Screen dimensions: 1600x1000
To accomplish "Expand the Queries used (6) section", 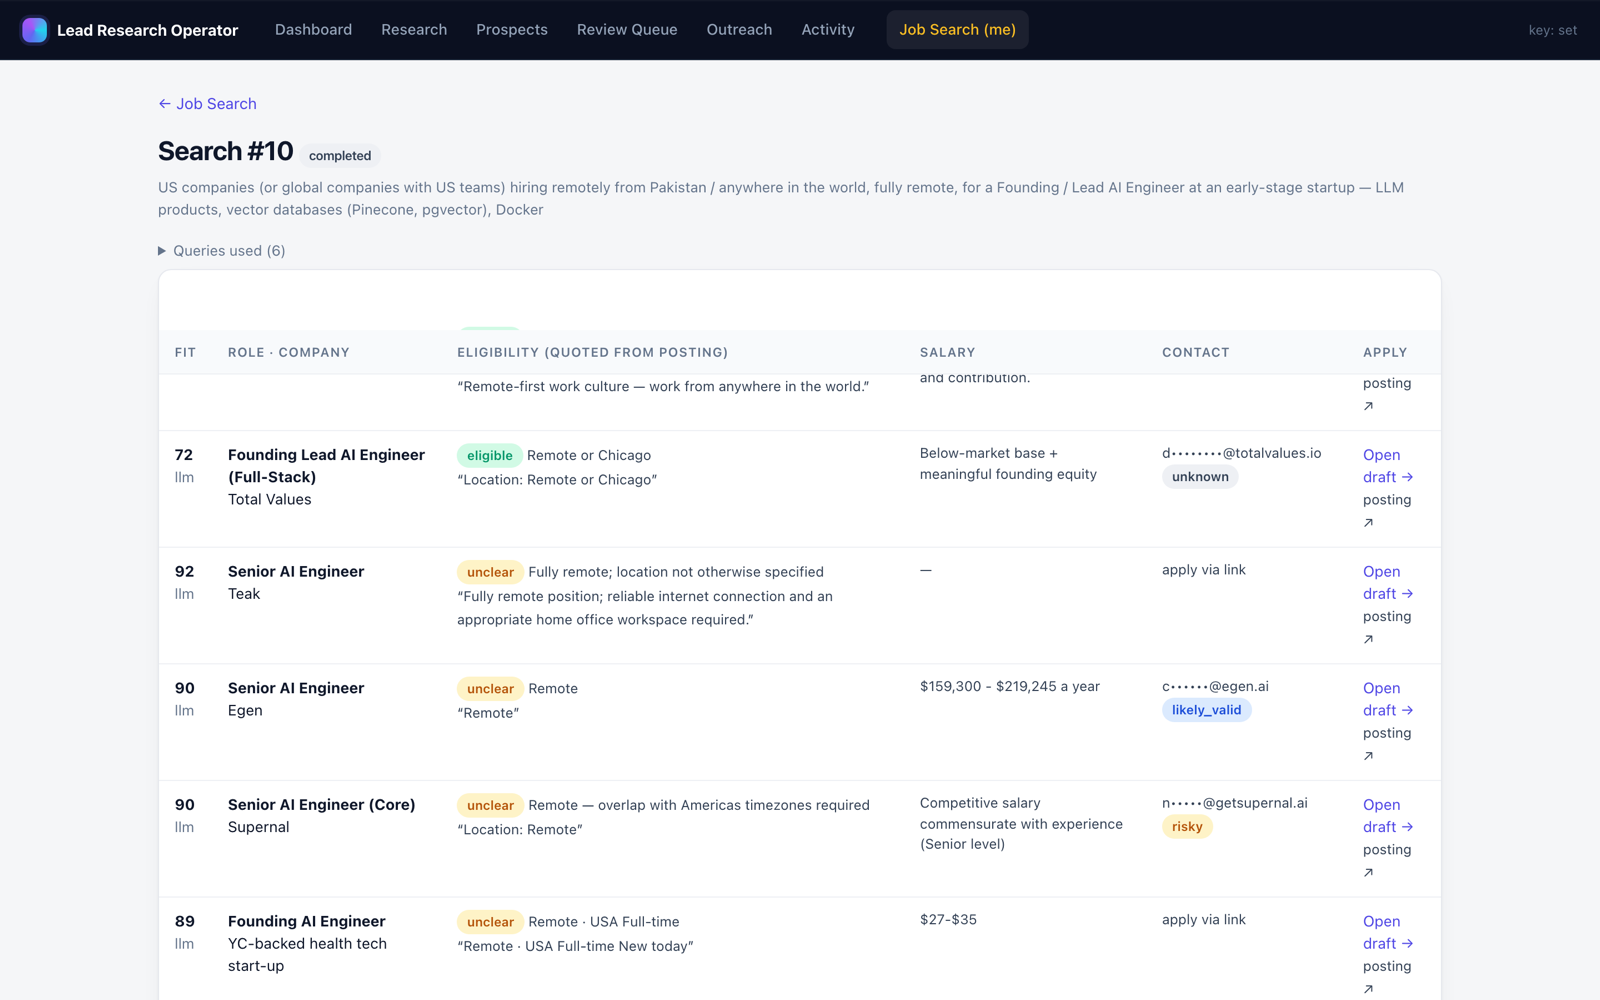I will 222,251.
